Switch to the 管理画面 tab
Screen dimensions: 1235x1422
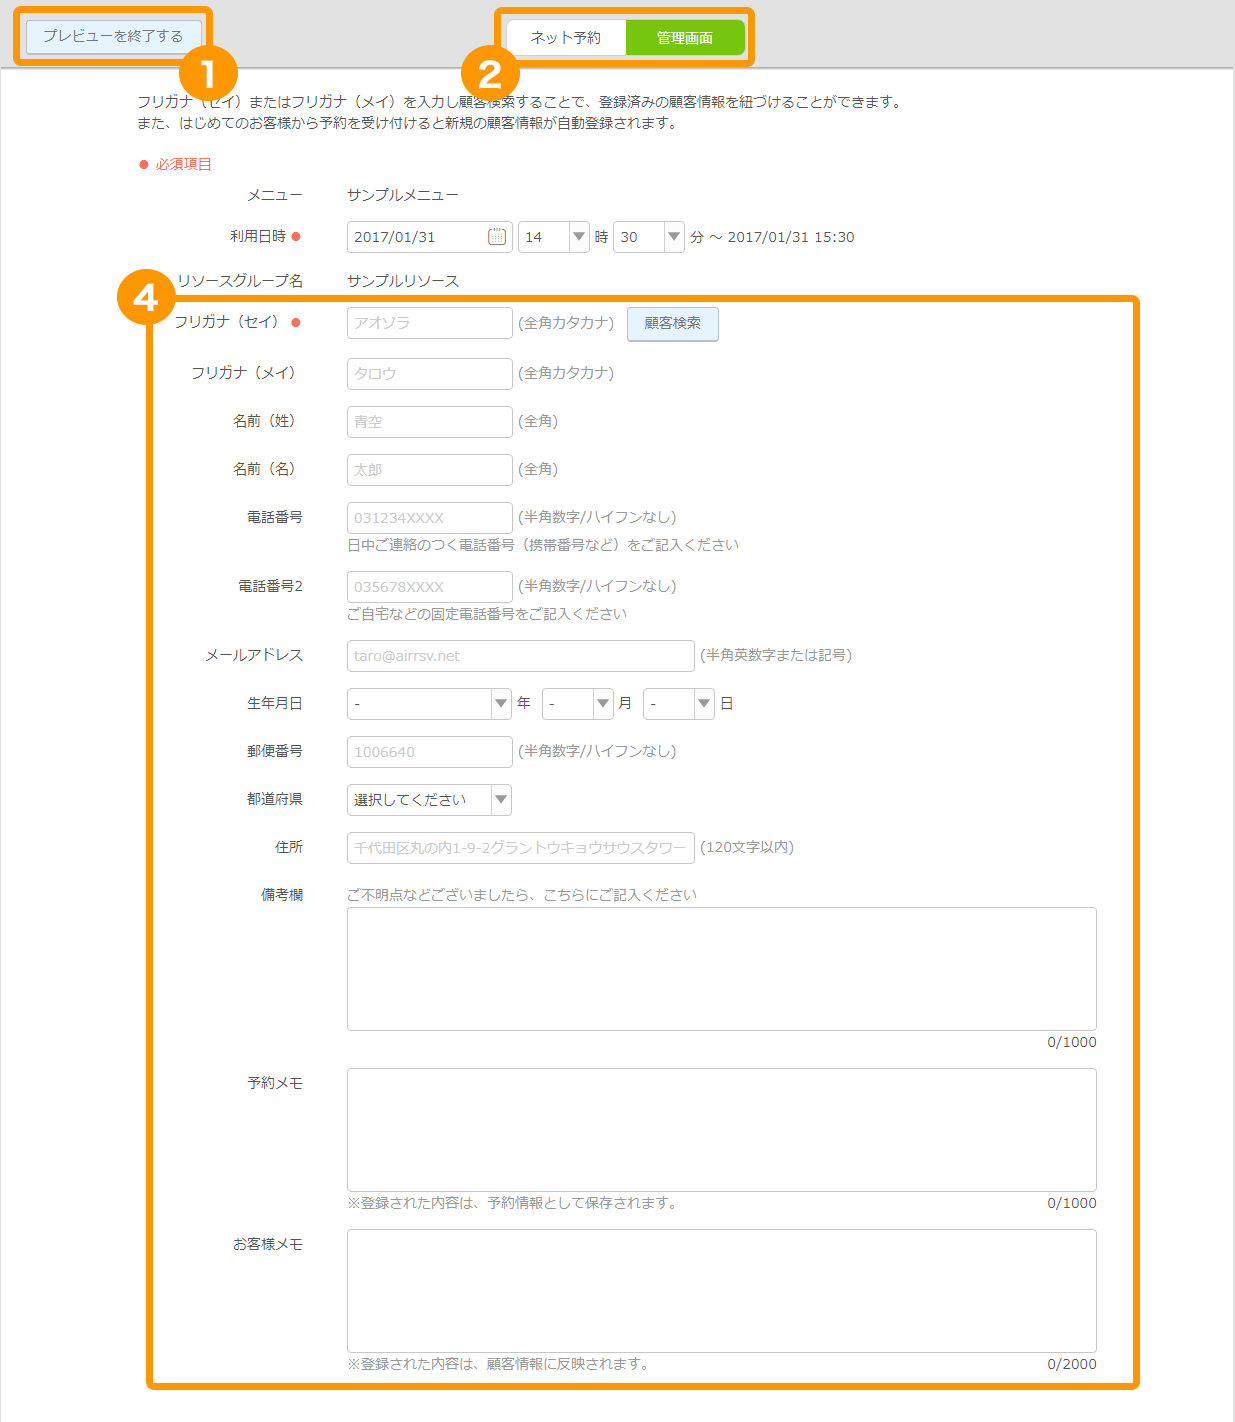(x=685, y=37)
